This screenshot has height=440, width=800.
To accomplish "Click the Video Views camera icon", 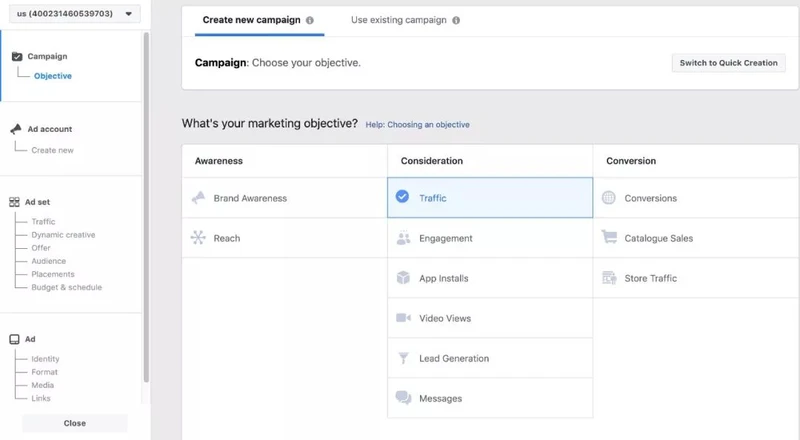I will tap(404, 318).
